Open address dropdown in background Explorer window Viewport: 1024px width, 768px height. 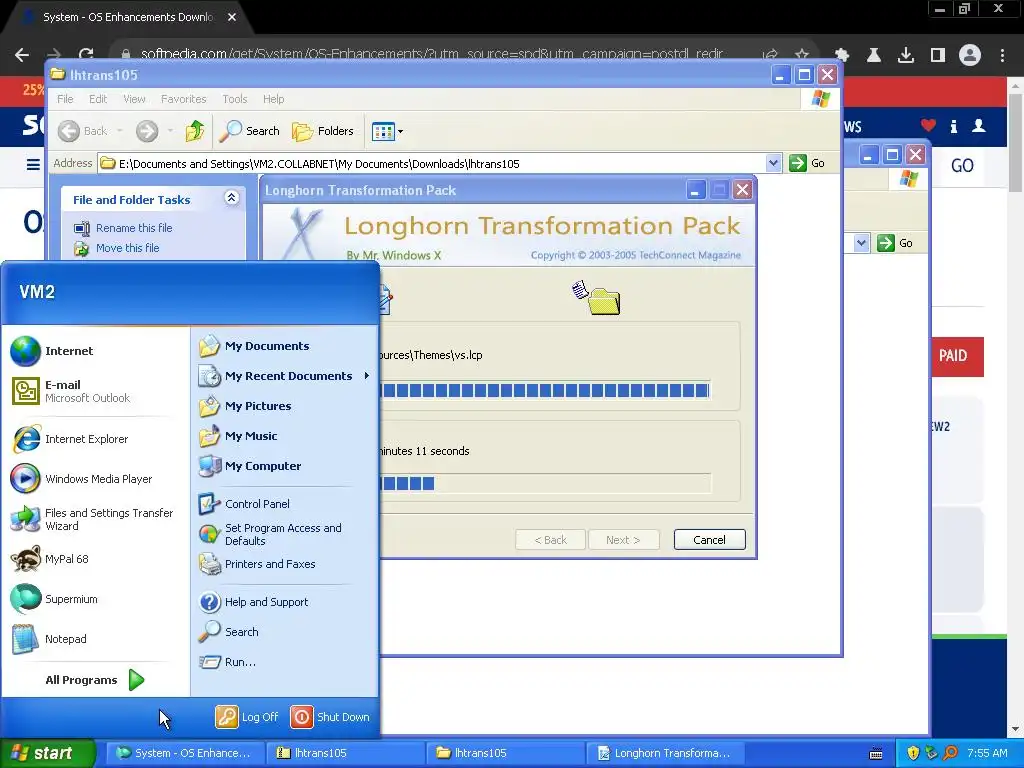point(861,243)
